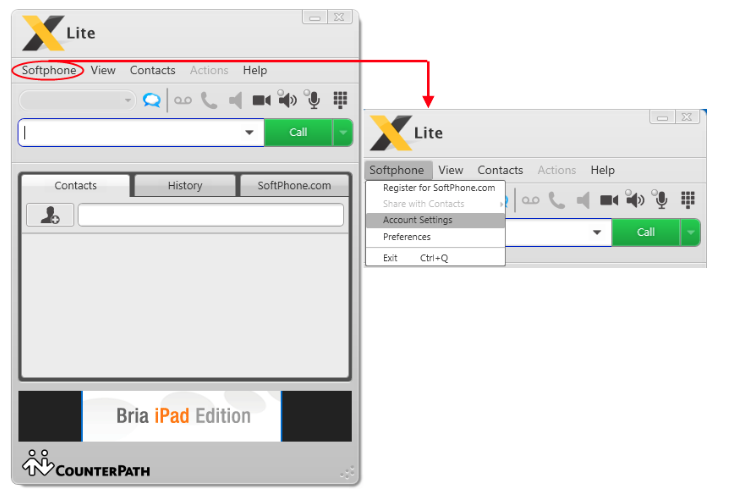This screenshot has width=731, height=497.
Task: Select Preferences from the Softphone menu
Action: pos(436,237)
